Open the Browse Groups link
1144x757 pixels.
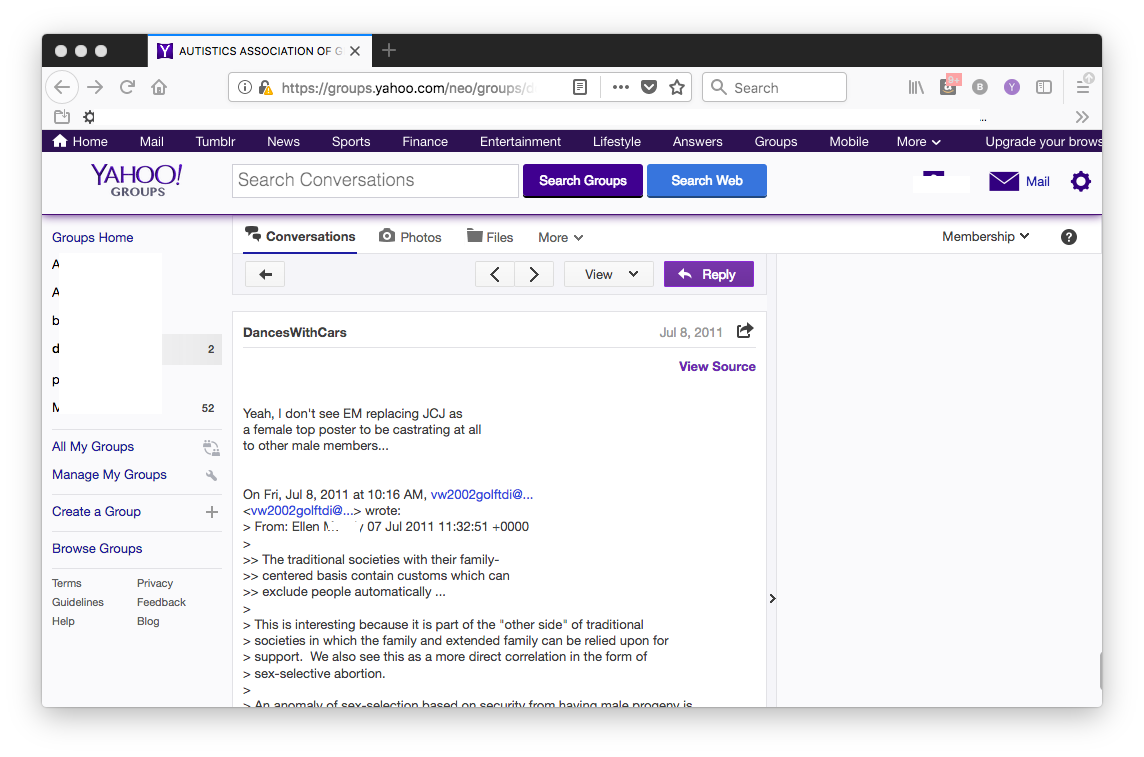click(x=97, y=548)
